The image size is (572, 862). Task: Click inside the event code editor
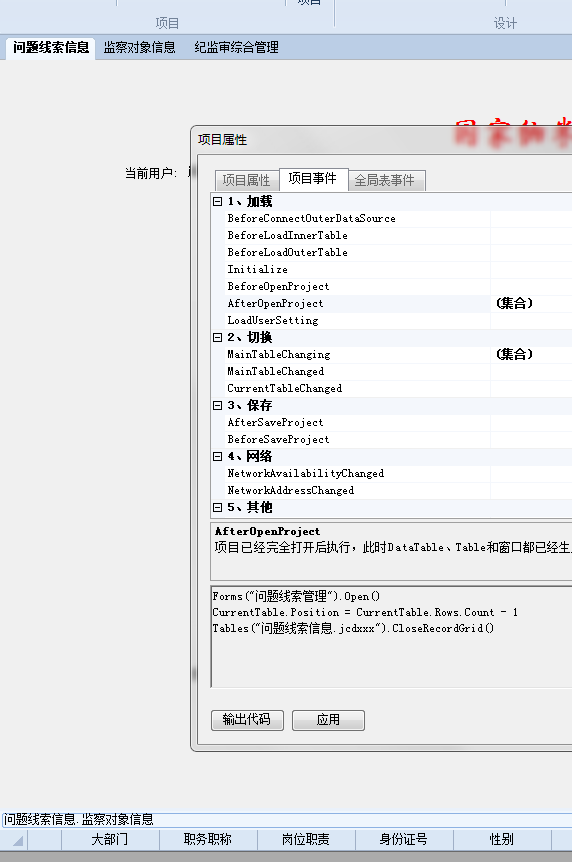[392, 637]
